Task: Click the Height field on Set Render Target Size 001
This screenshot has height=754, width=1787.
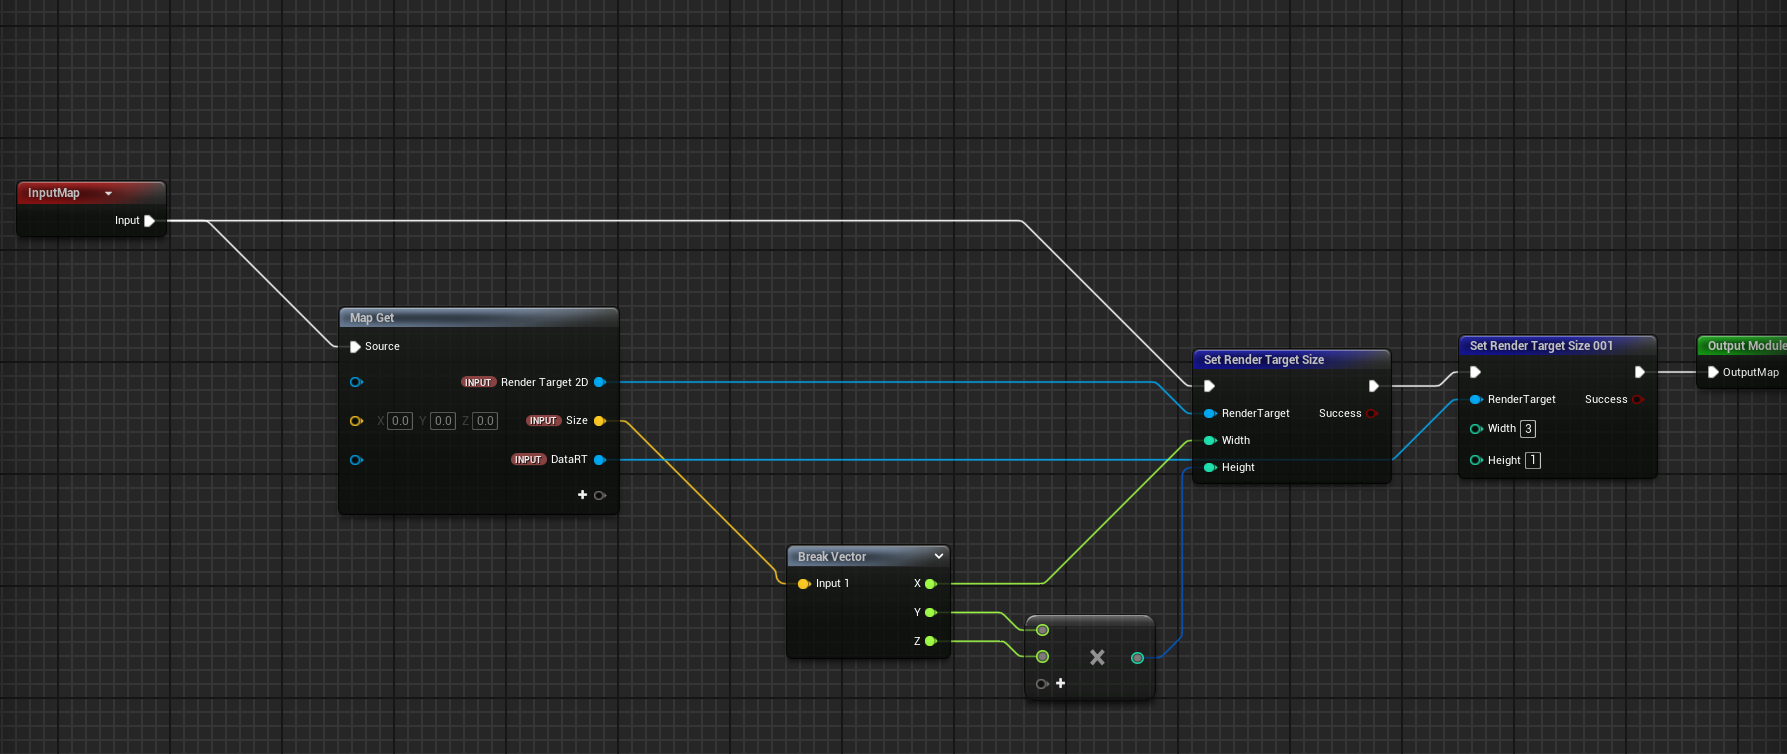Action: point(1532,460)
